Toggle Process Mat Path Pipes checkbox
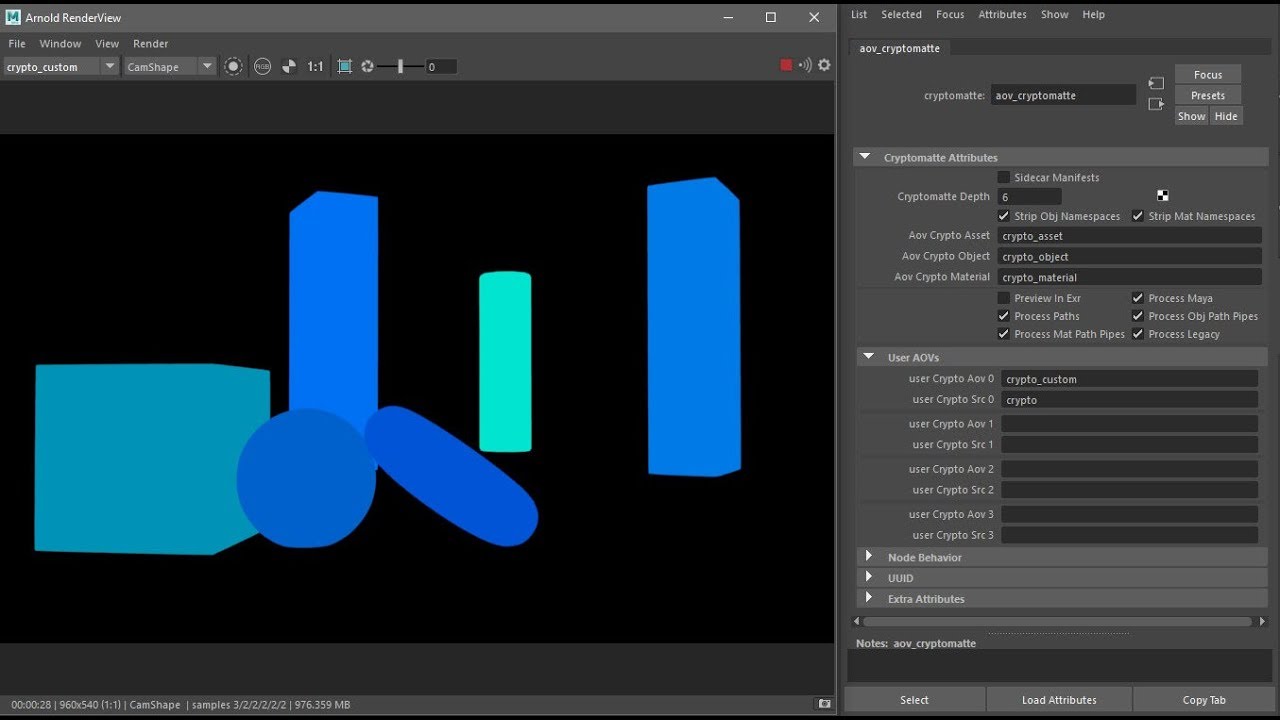The height and width of the screenshot is (720, 1280). 1004,334
